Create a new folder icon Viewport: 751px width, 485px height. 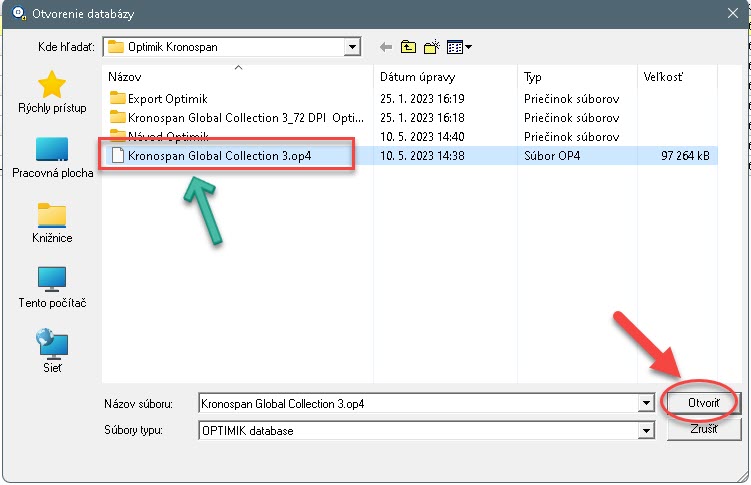(x=432, y=47)
